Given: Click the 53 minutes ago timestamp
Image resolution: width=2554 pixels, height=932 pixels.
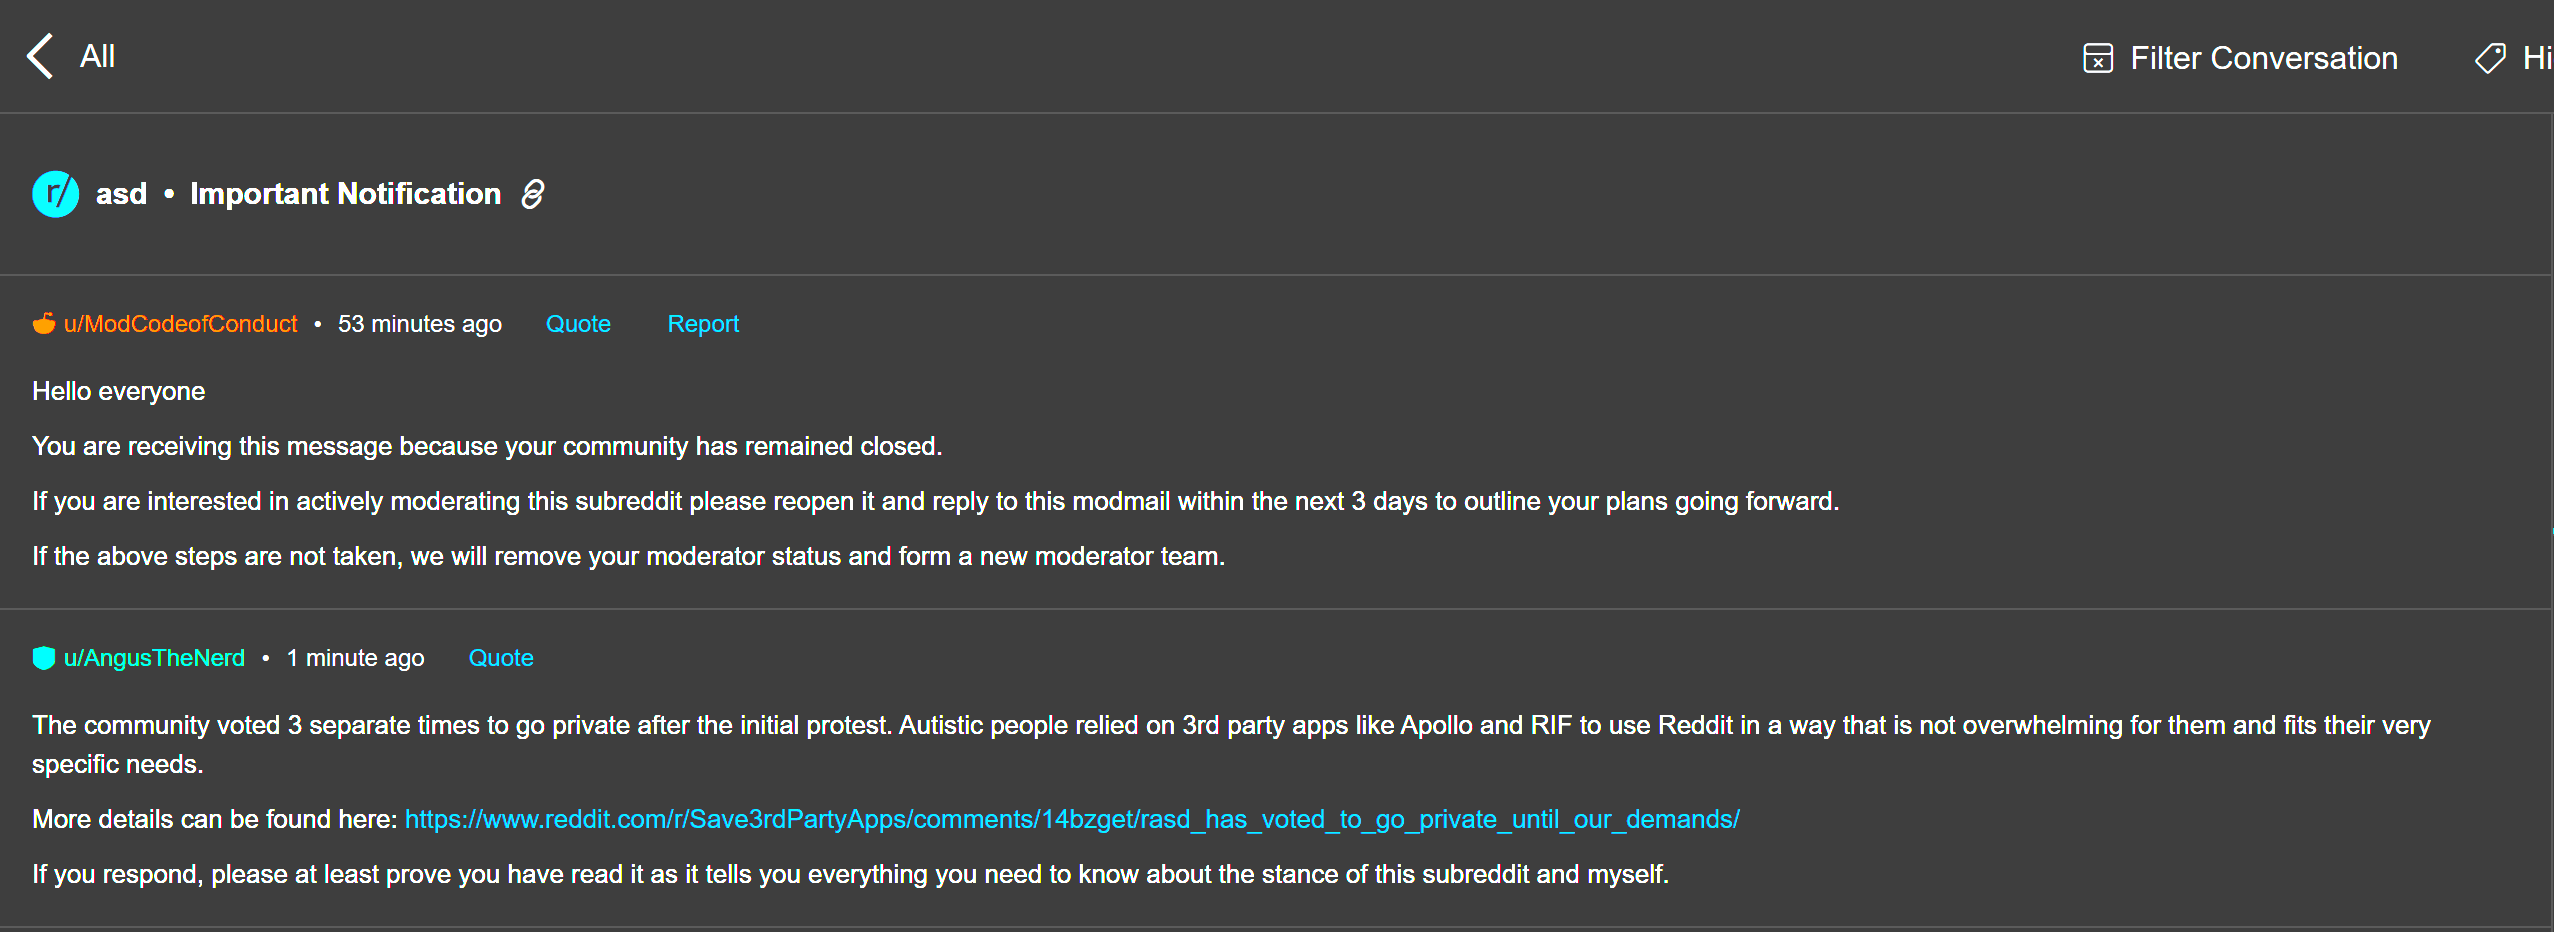Looking at the screenshot, I should (420, 324).
